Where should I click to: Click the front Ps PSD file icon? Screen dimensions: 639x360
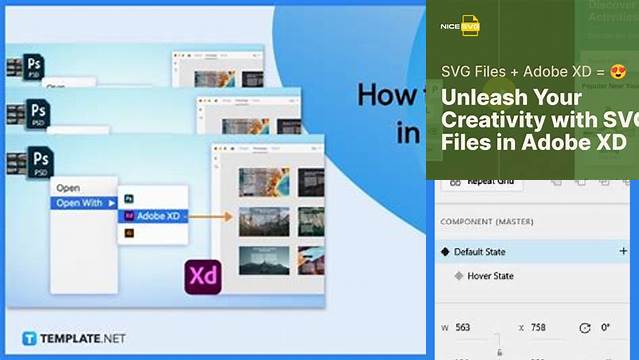pyautogui.click(x=41, y=162)
